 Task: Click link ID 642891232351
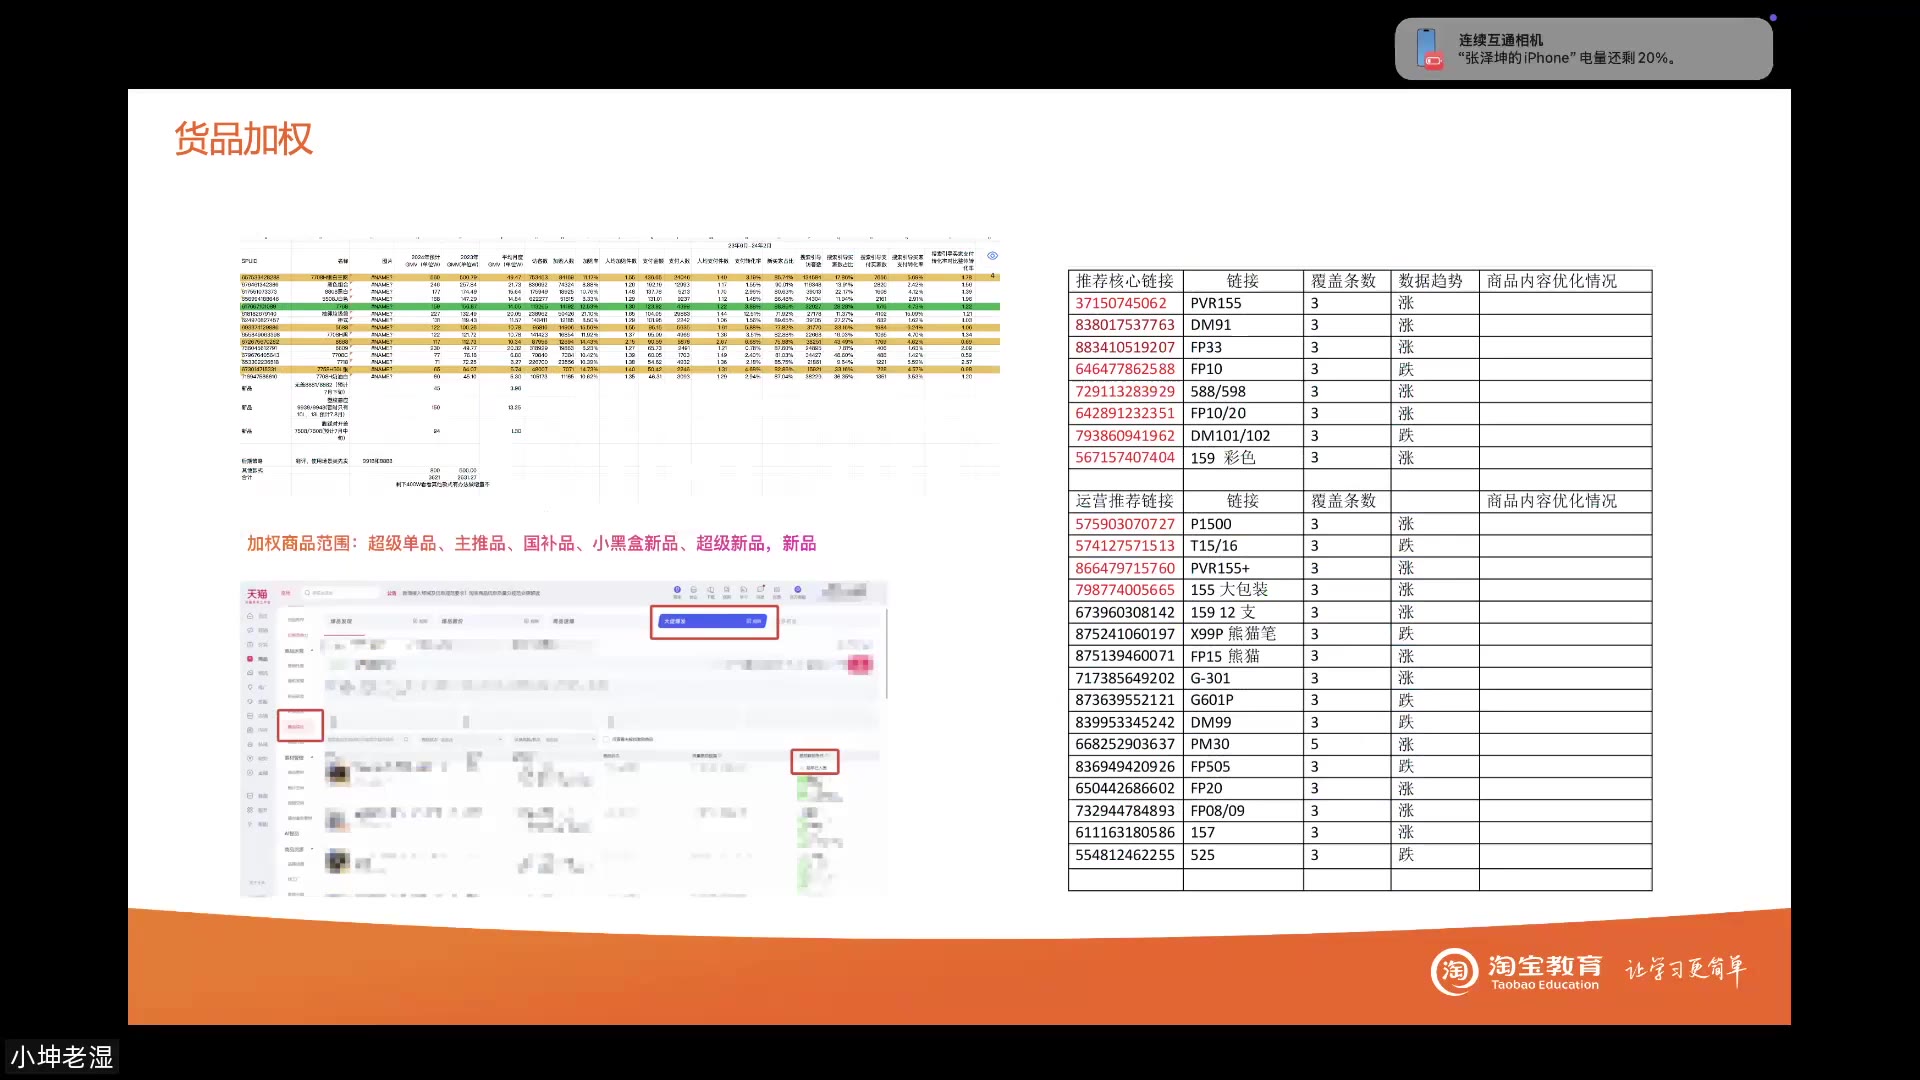click(1125, 413)
